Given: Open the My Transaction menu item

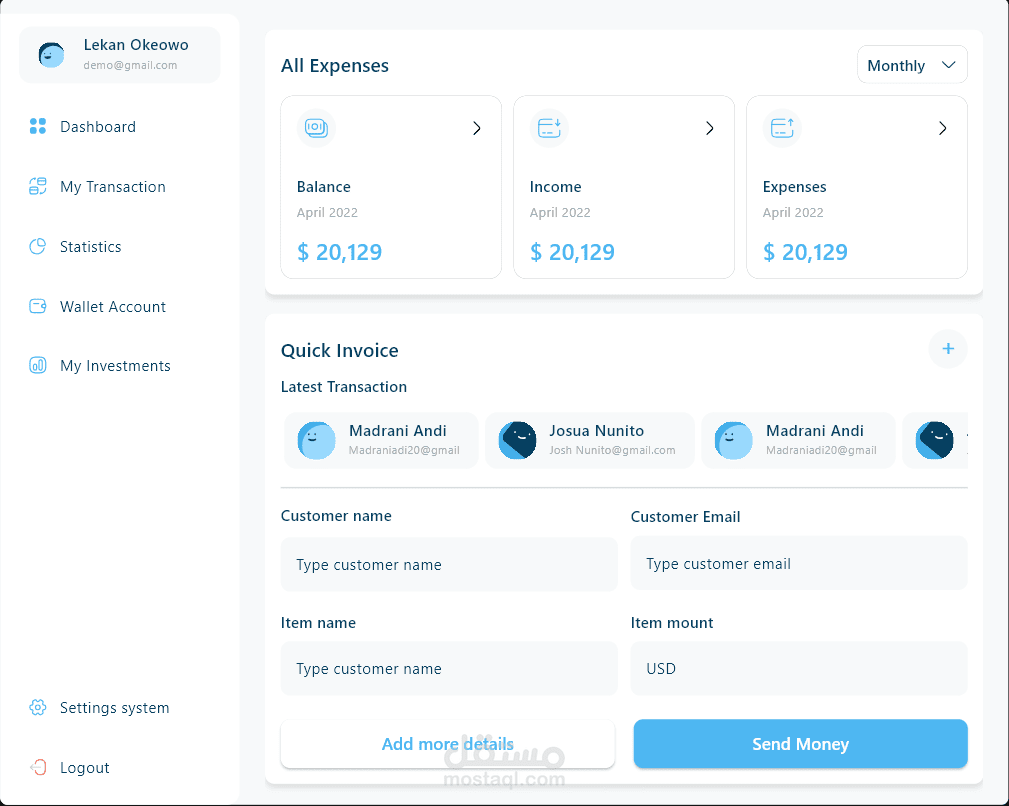Looking at the screenshot, I should (113, 187).
